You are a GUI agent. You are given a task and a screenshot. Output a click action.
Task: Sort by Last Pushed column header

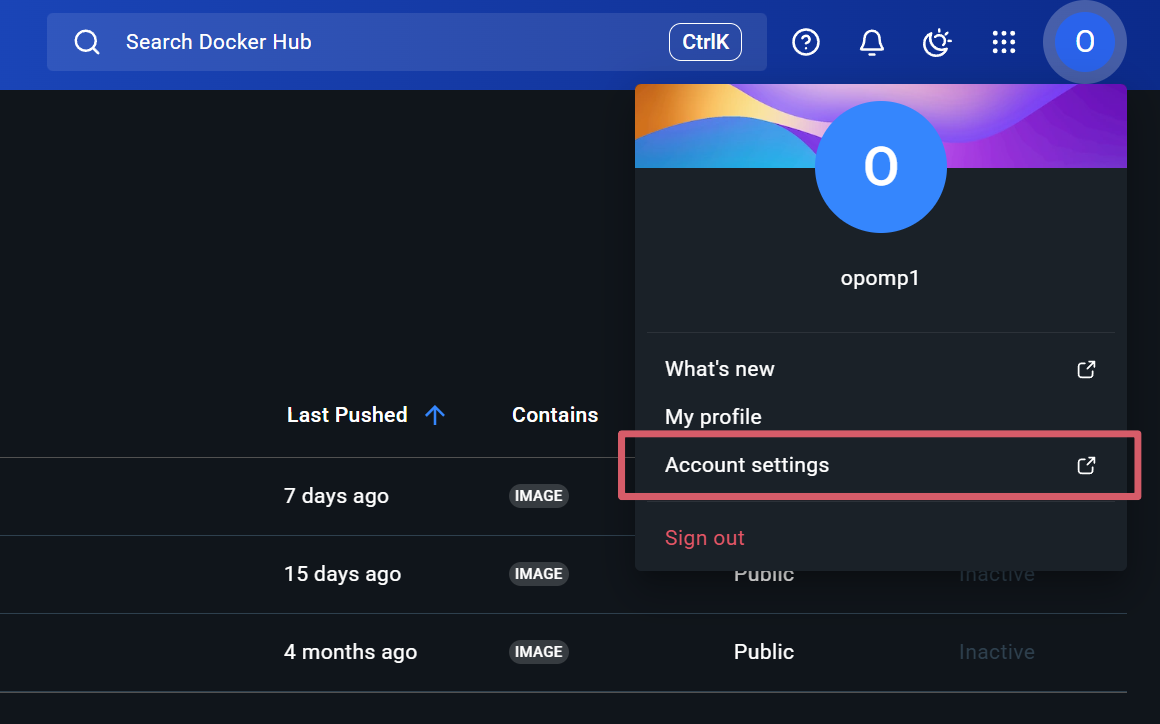pos(347,415)
